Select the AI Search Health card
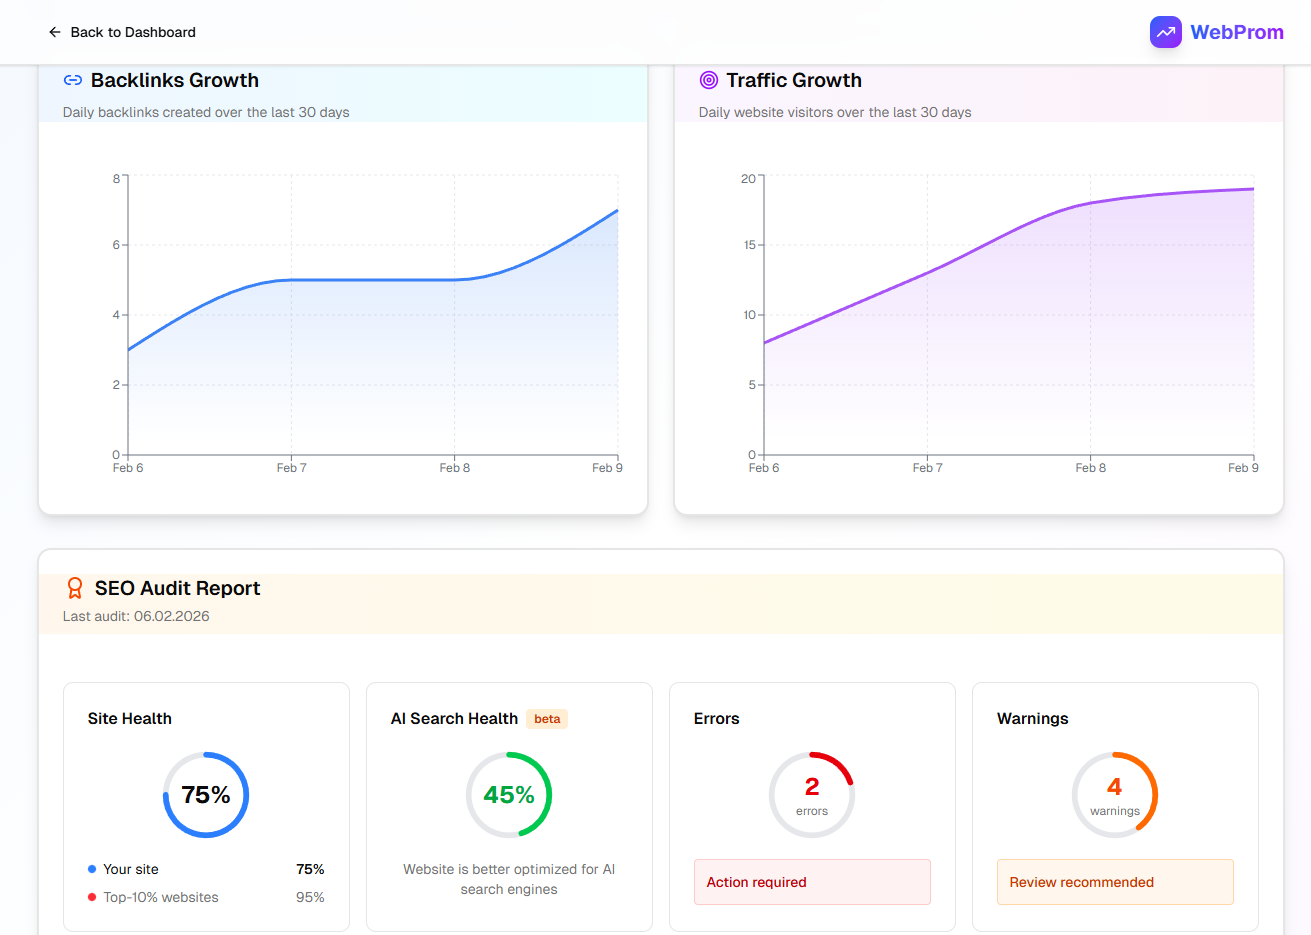1311x935 pixels. (x=509, y=806)
